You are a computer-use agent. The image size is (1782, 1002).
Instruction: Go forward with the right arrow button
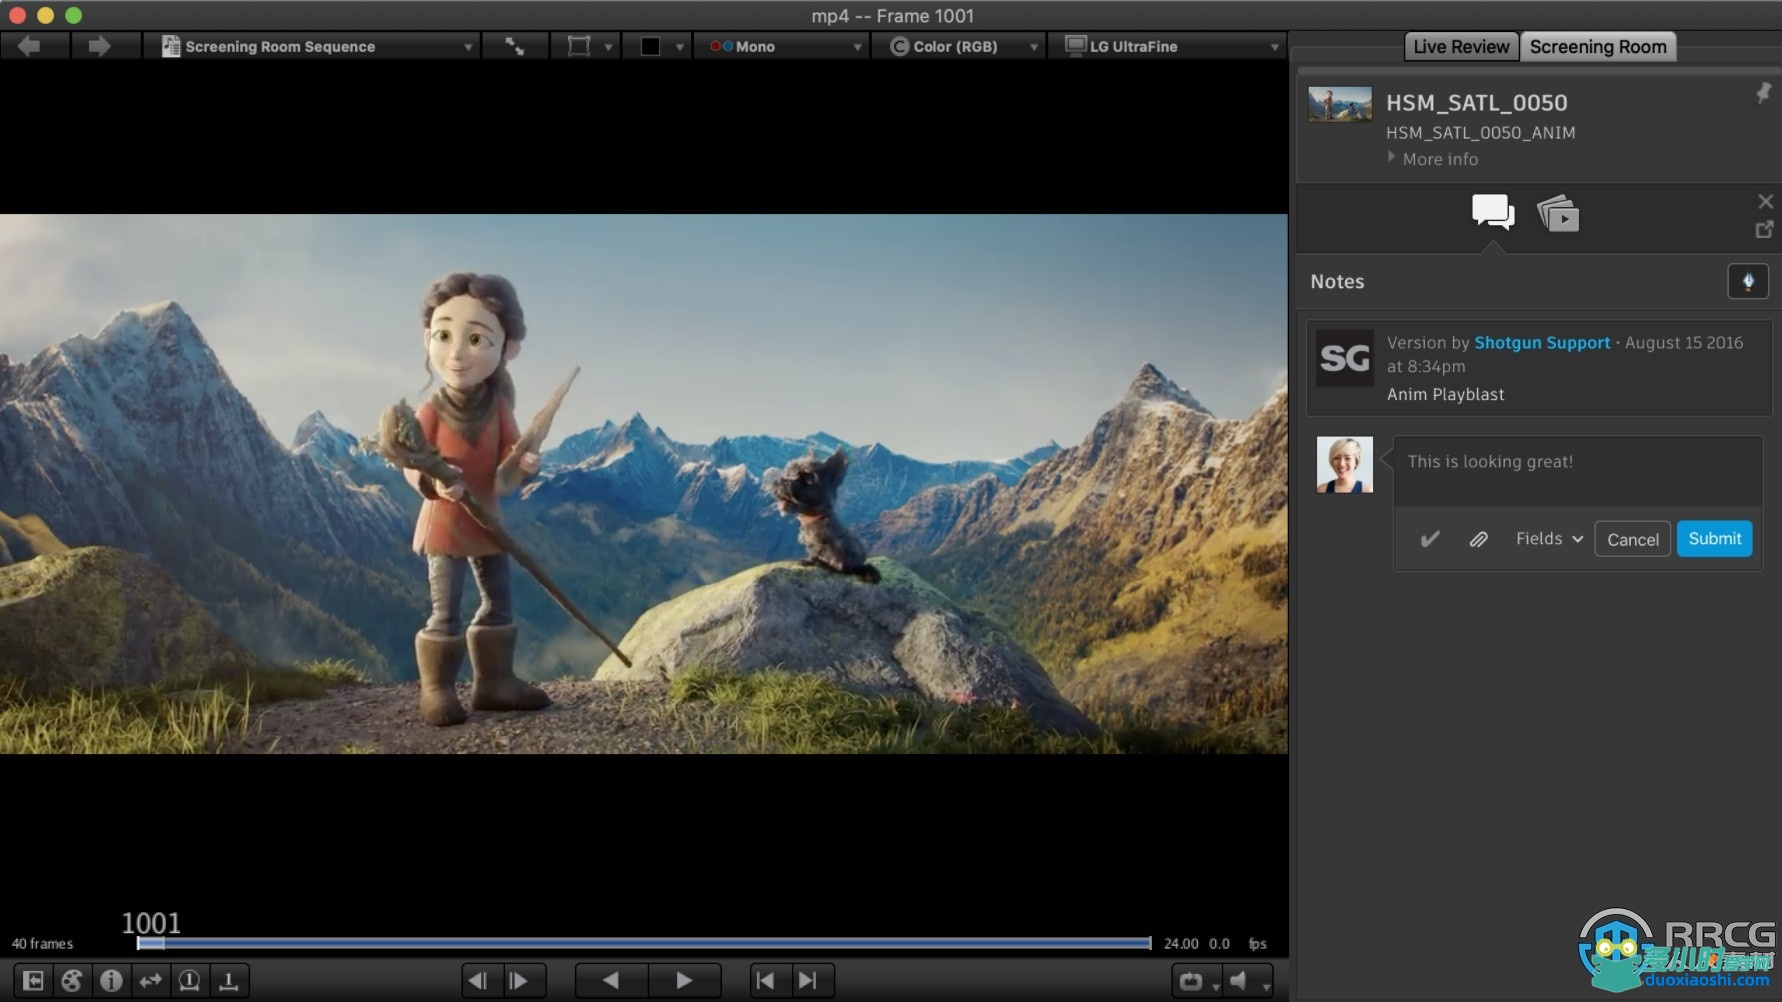pyautogui.click(x=99, y=46)
